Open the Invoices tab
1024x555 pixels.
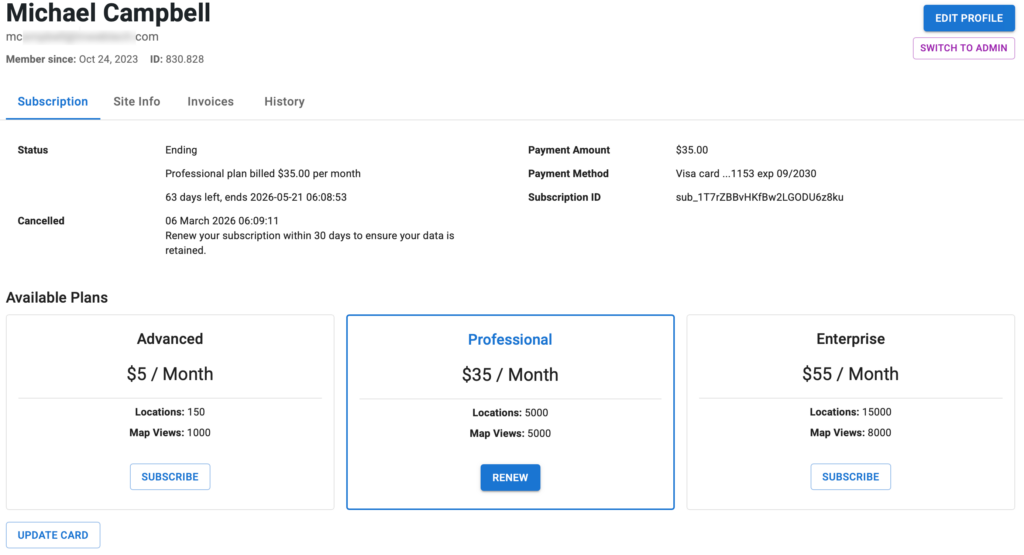(x=210, y=102)
